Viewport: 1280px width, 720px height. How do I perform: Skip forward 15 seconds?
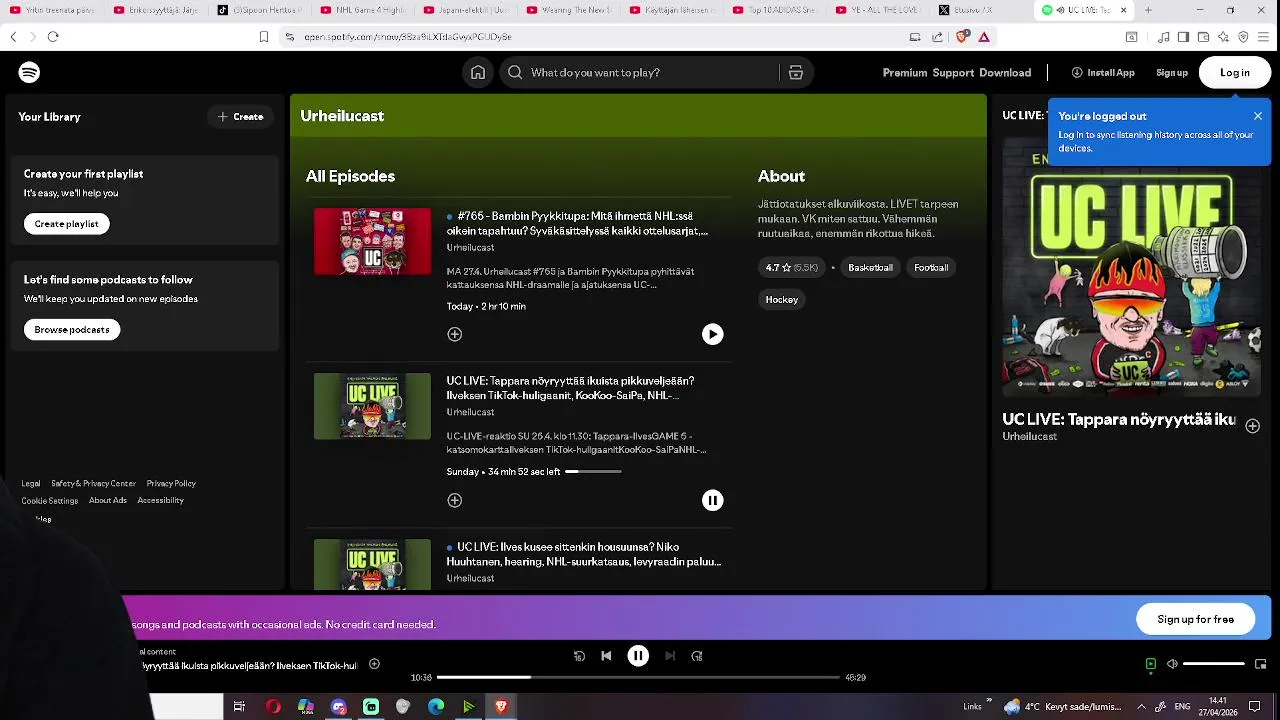pyautogui.click(x=697, y=656)
